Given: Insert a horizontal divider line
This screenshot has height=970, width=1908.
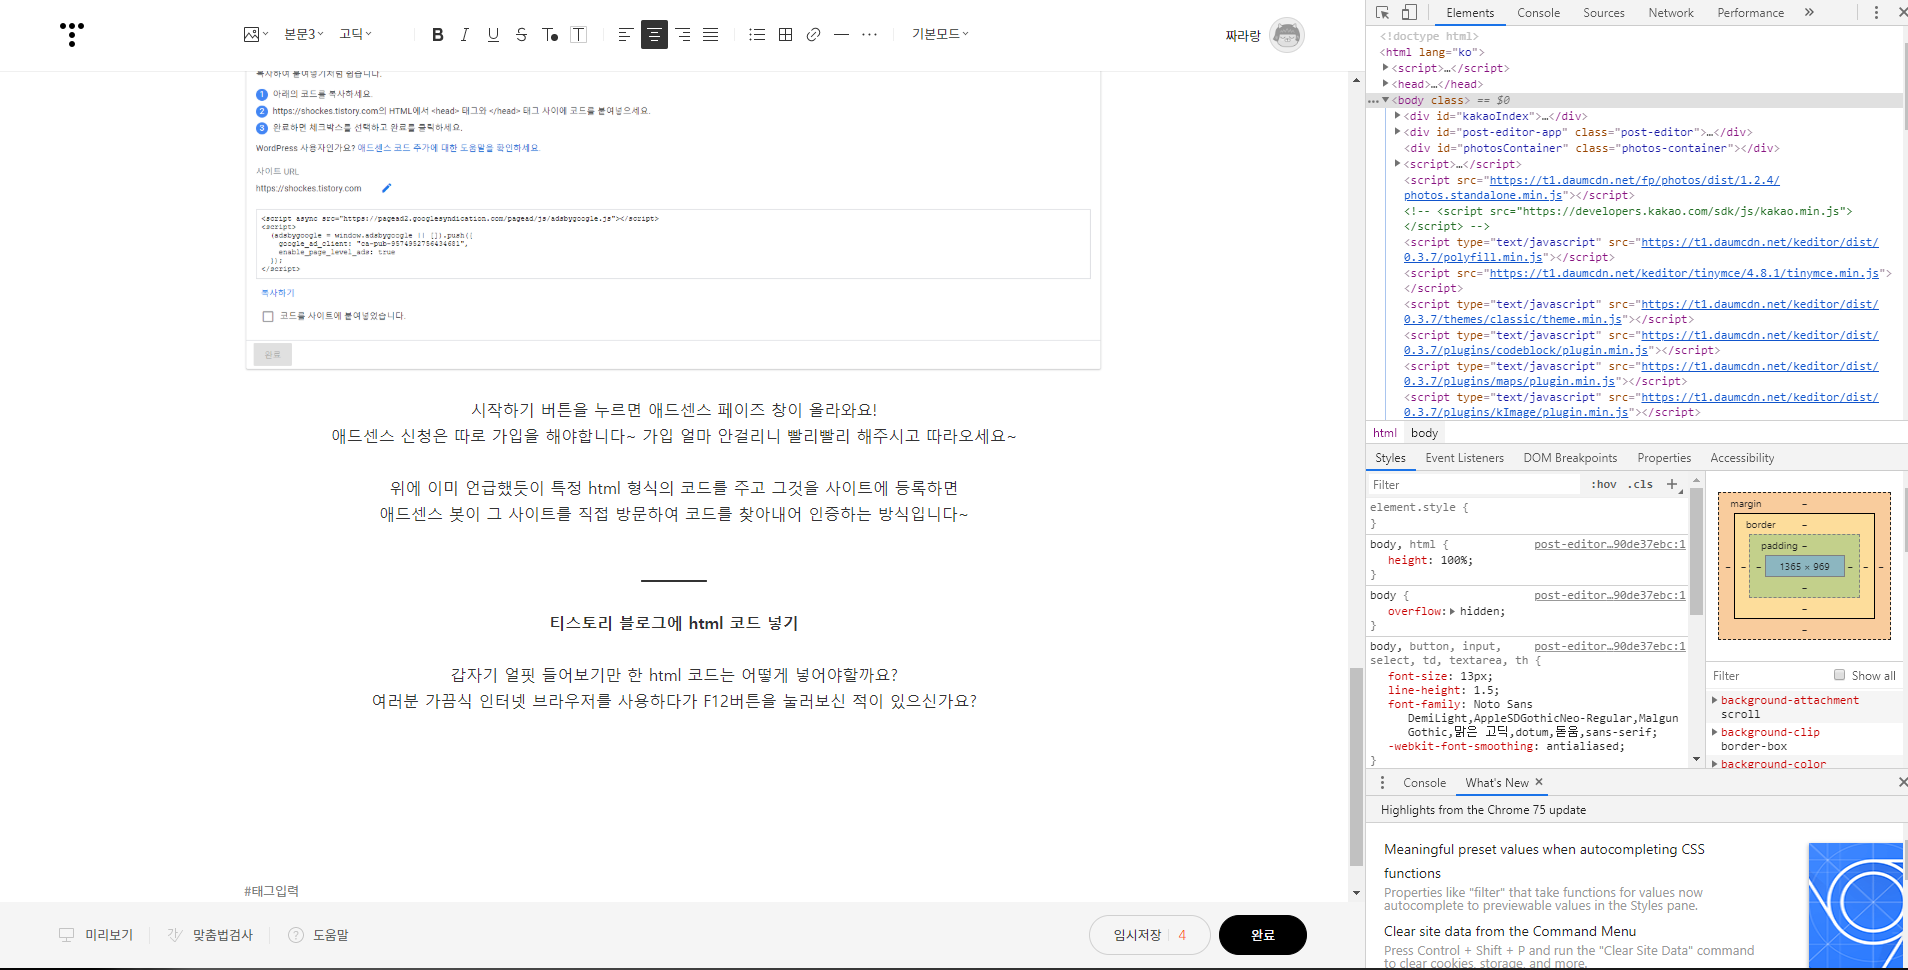Looking at the screenshot, I should tap(841, 35).
